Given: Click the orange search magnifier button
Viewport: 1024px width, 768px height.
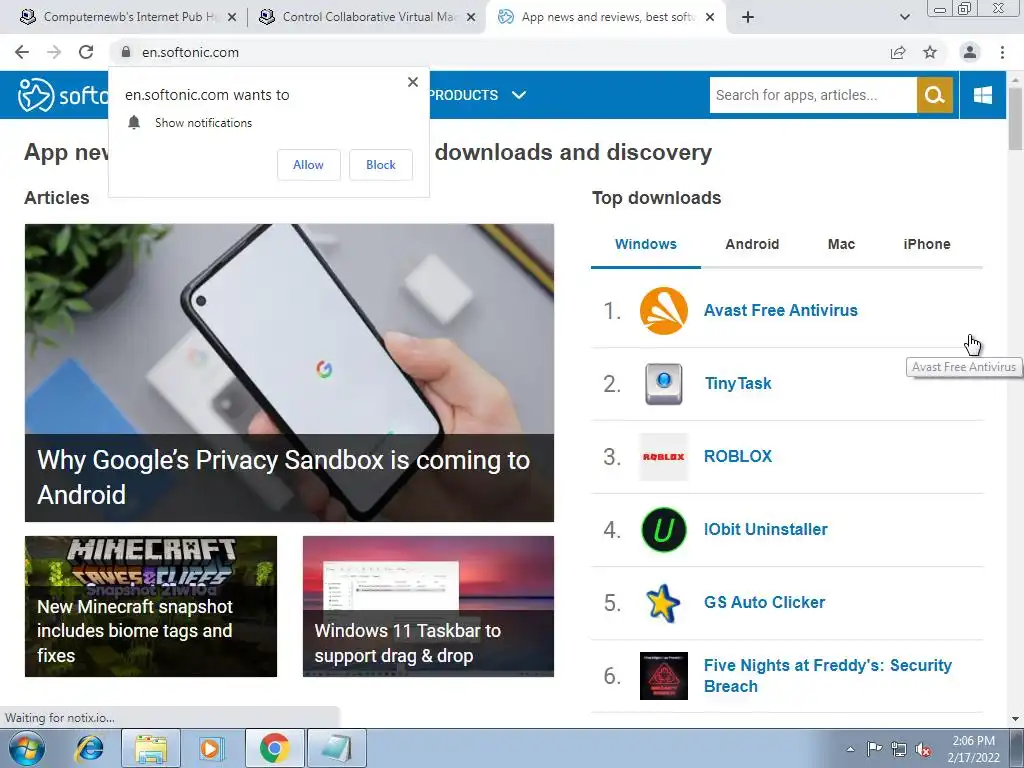Looking at the screenshot, I should pos(935,95).
